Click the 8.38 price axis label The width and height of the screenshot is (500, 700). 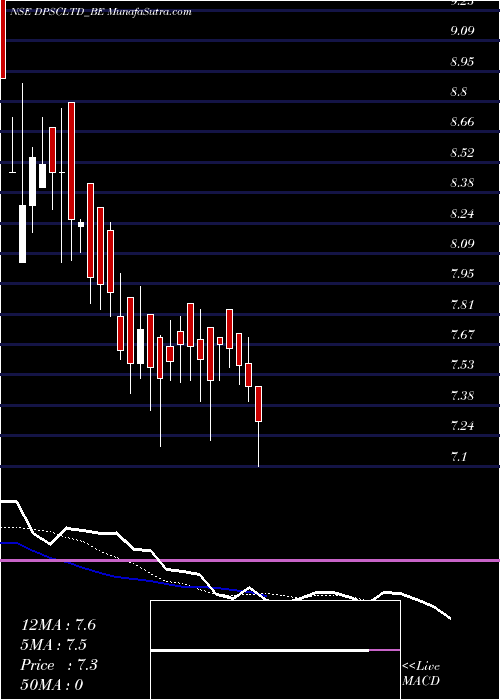point(462,183)
